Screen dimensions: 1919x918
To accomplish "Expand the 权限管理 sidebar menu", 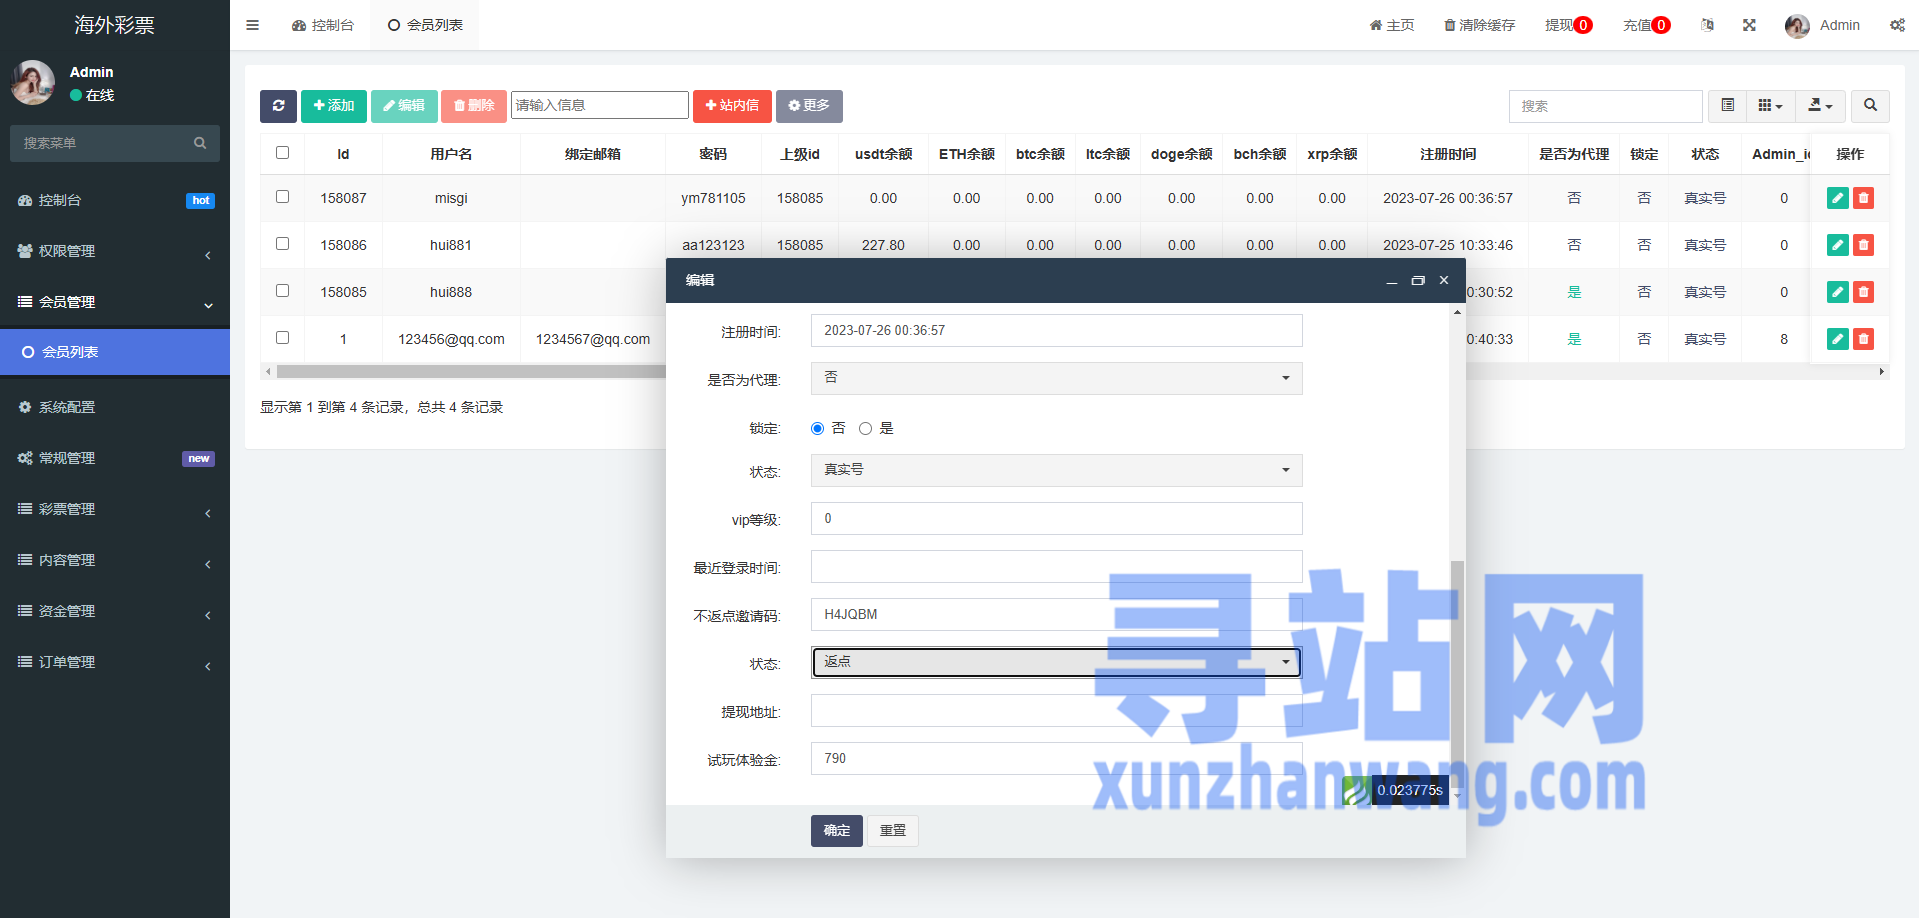I will tap(115, 251).
